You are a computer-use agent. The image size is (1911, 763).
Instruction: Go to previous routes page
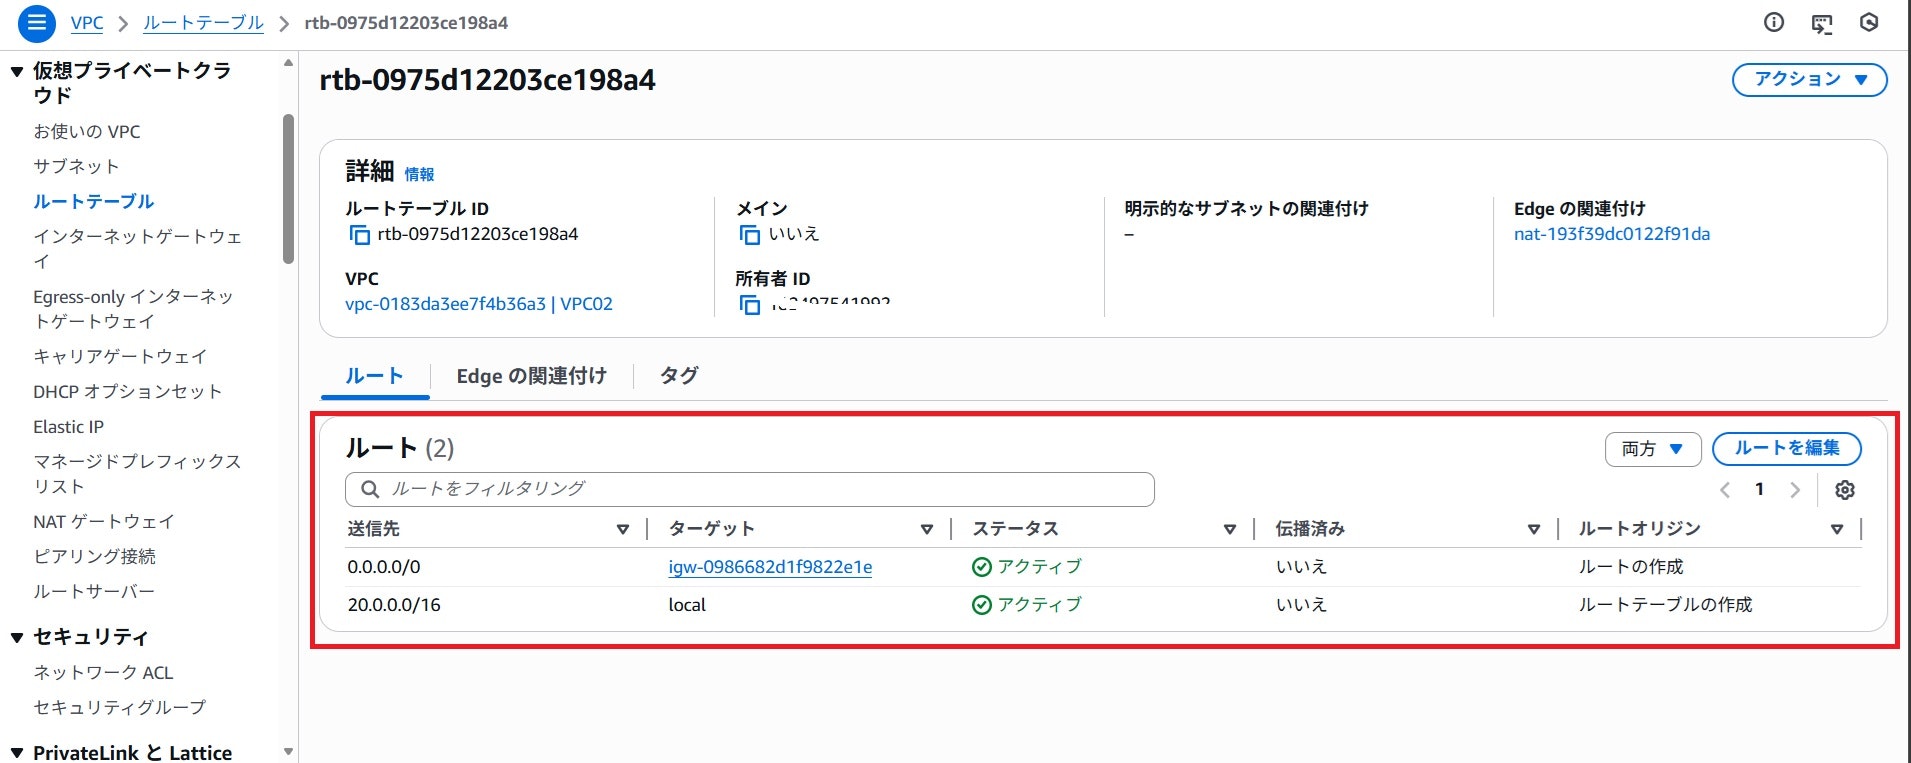pyautogui.click(x=1725, y=490)
